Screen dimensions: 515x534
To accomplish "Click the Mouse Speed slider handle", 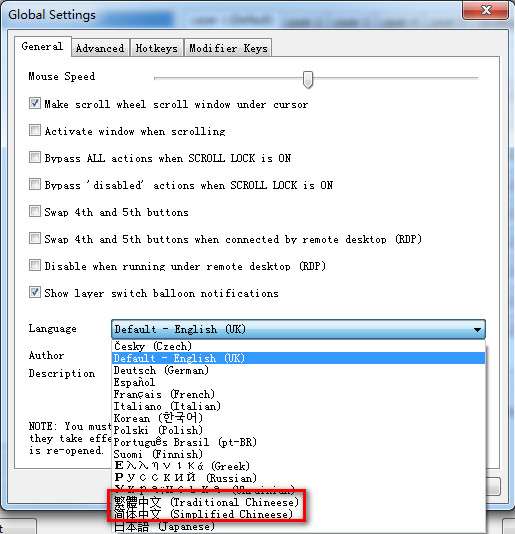I will coord(308,79).
